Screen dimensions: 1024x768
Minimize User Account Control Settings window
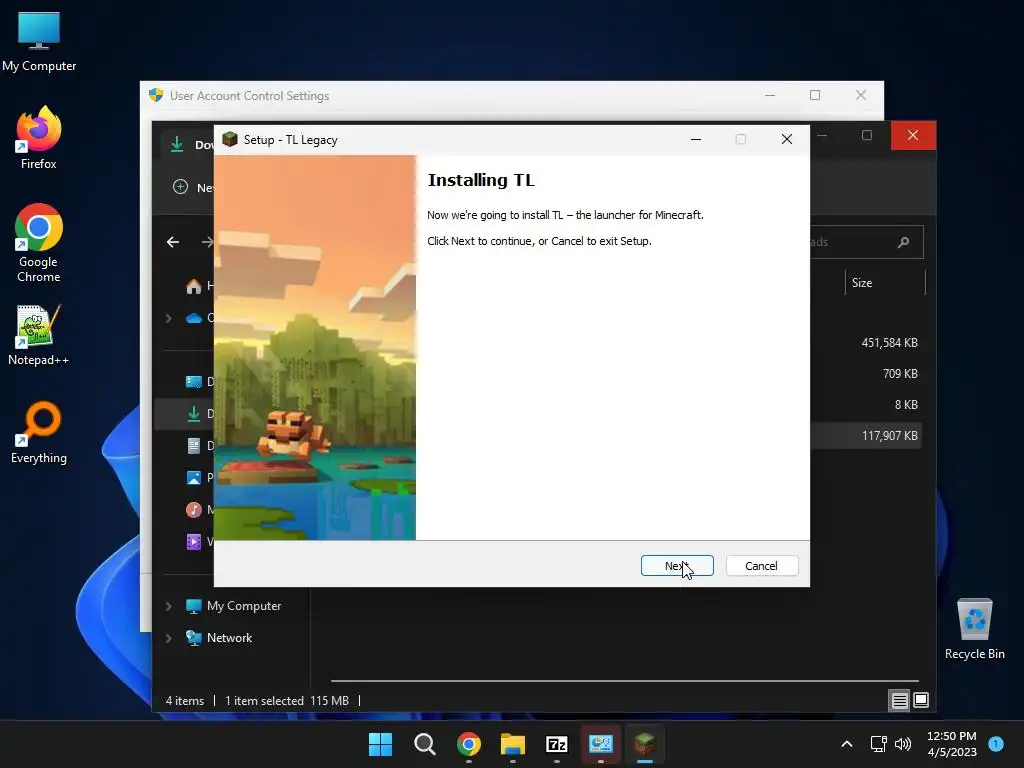click(x=770, y=95)
